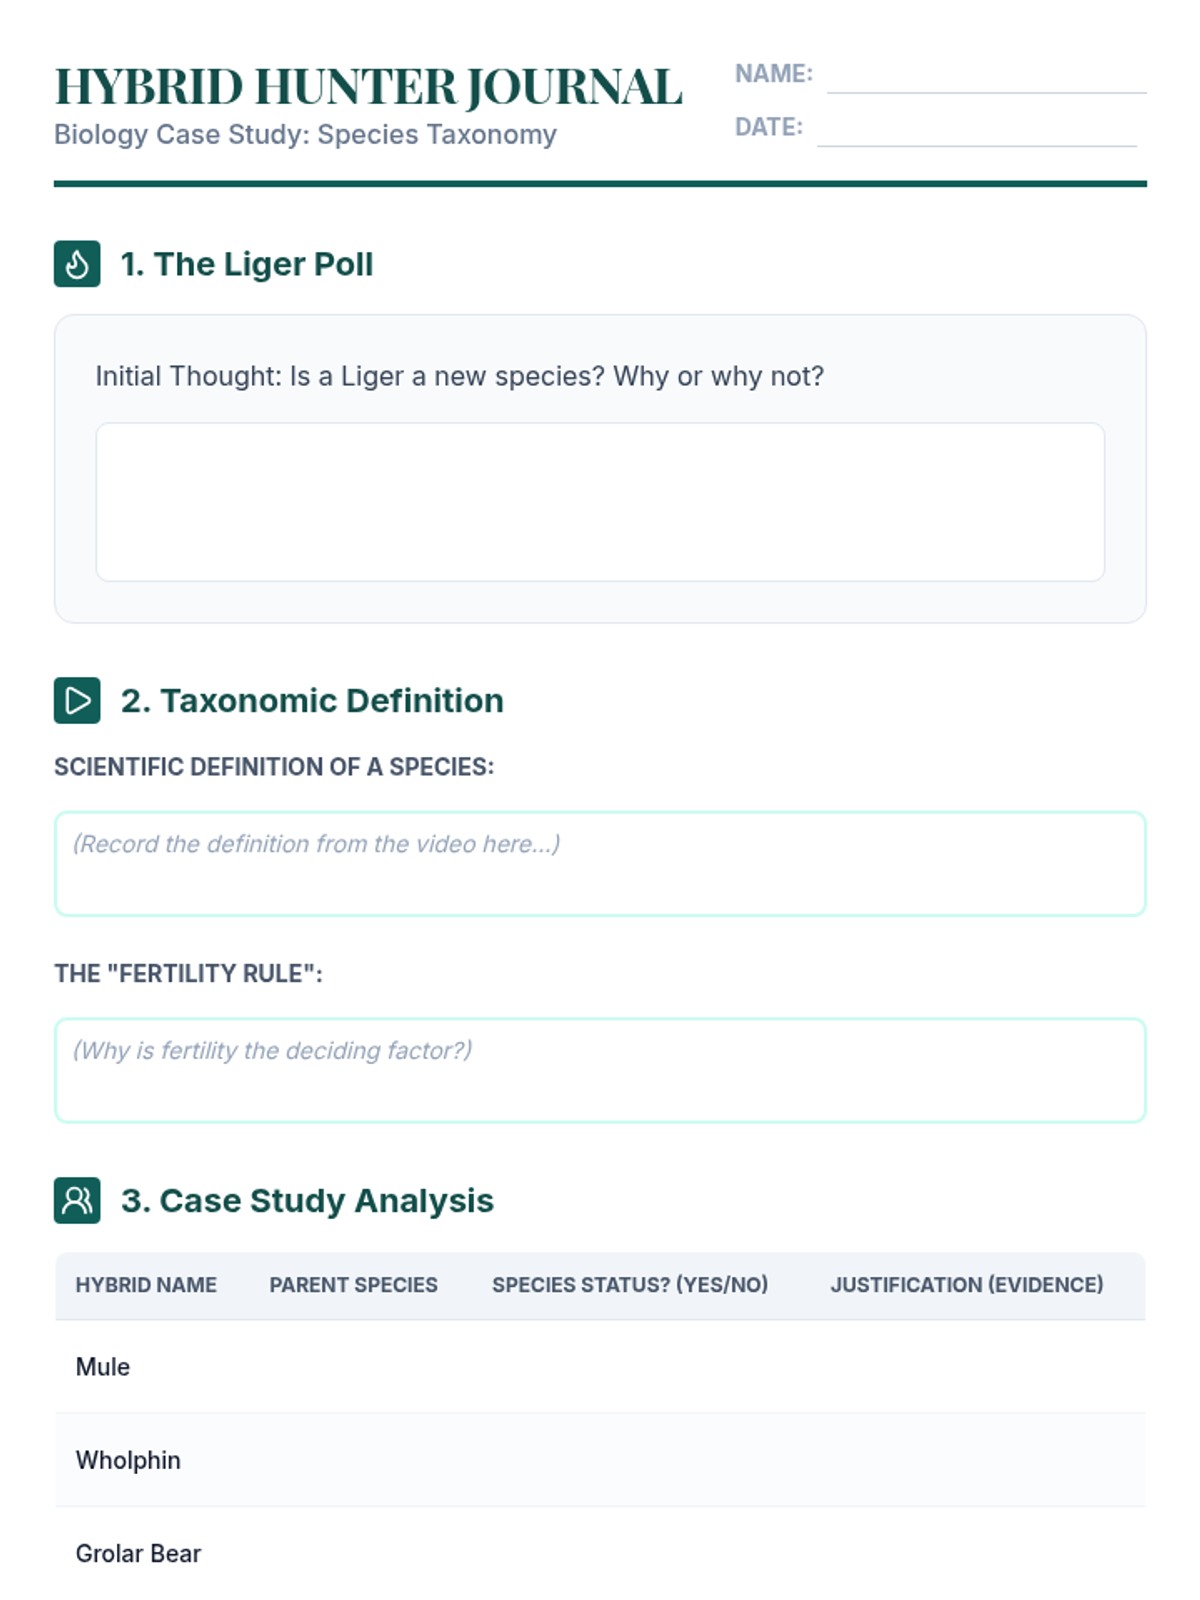Click the Liger initial thought answer box
1200x1600 pixels.
pyautogui.click(x=600, y=502)
